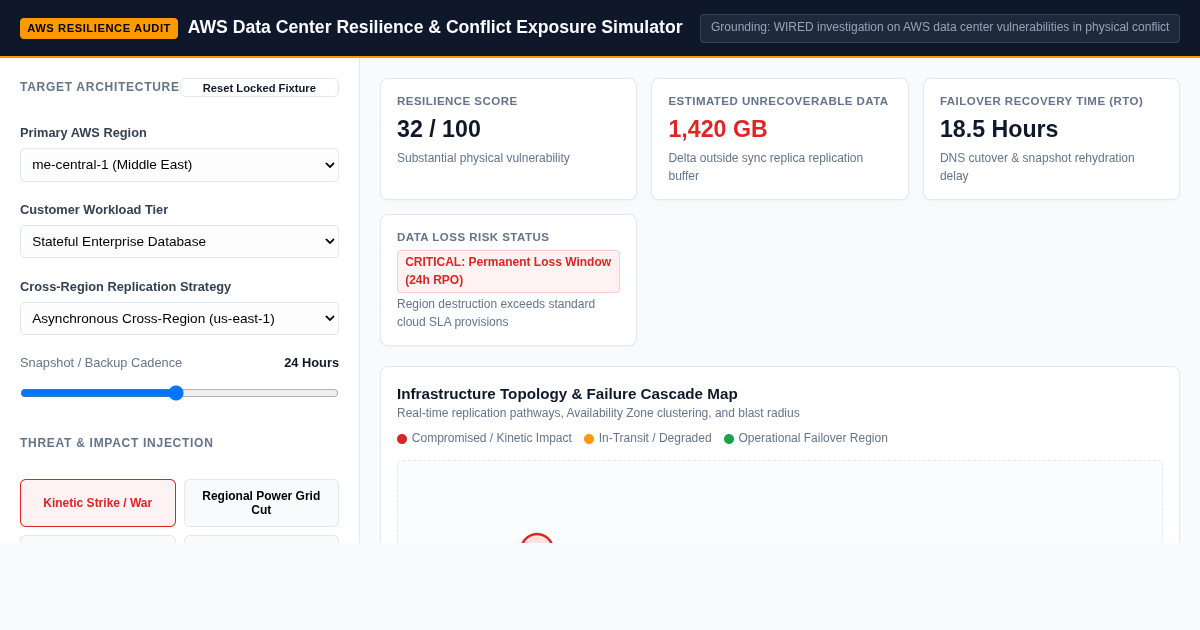Image resolution: width=1200 pixels, height=630 pixels.
Task: Click the orange In-Transit / Degraded legend dot
Action: [x=589, y=439]
